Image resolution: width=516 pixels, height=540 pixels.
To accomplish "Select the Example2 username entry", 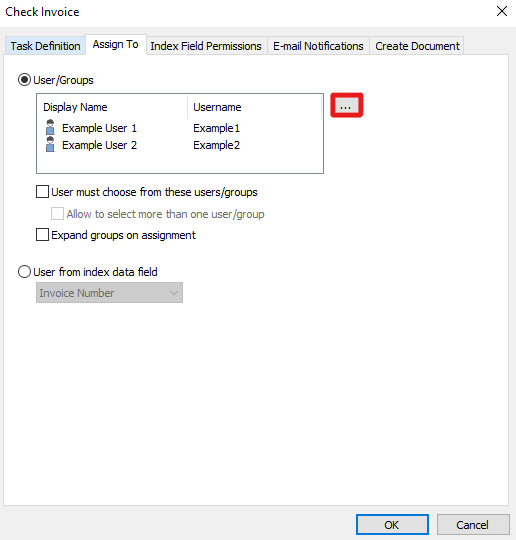I will (x=216, y=145).
